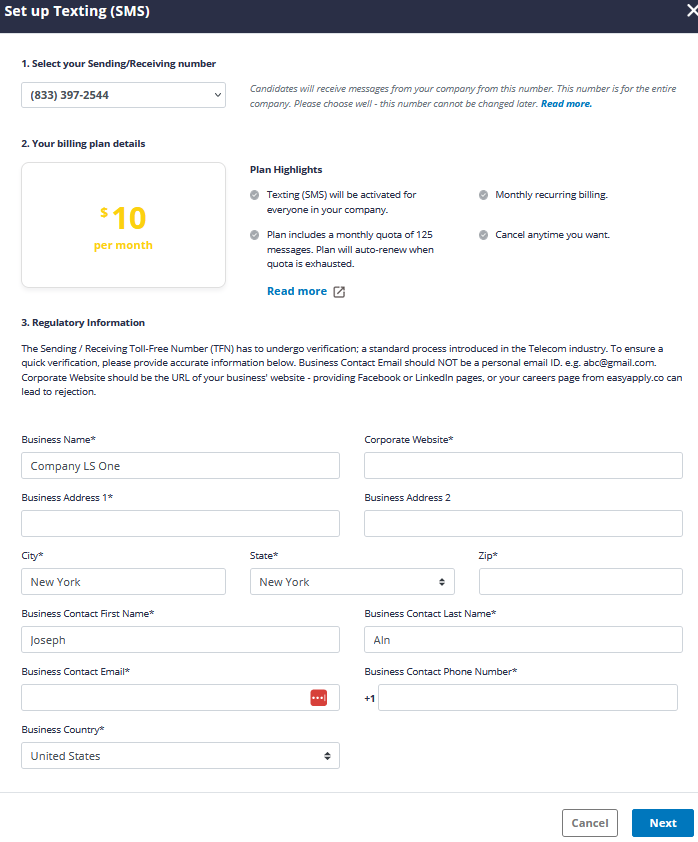
Task: Select the Business Contact Last Name field
Action: (x=523, y=640)
